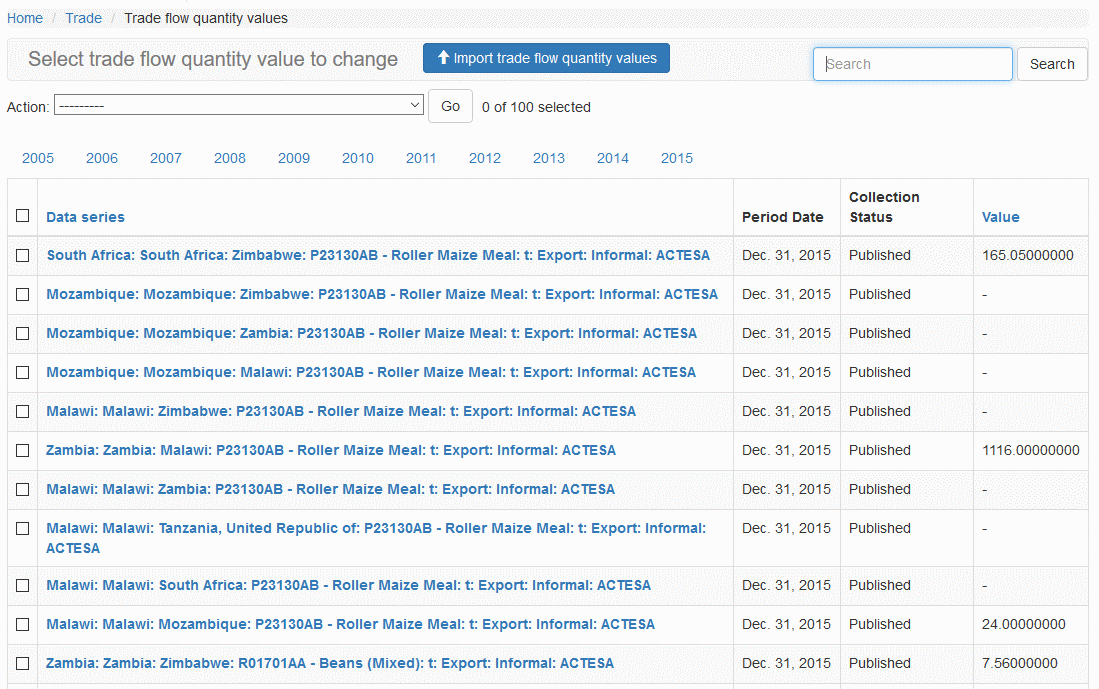Image resolution: width=1099 pixels, height=689 pixels.
Task: Click into the Search input field
Action: [x=912, y=64]
